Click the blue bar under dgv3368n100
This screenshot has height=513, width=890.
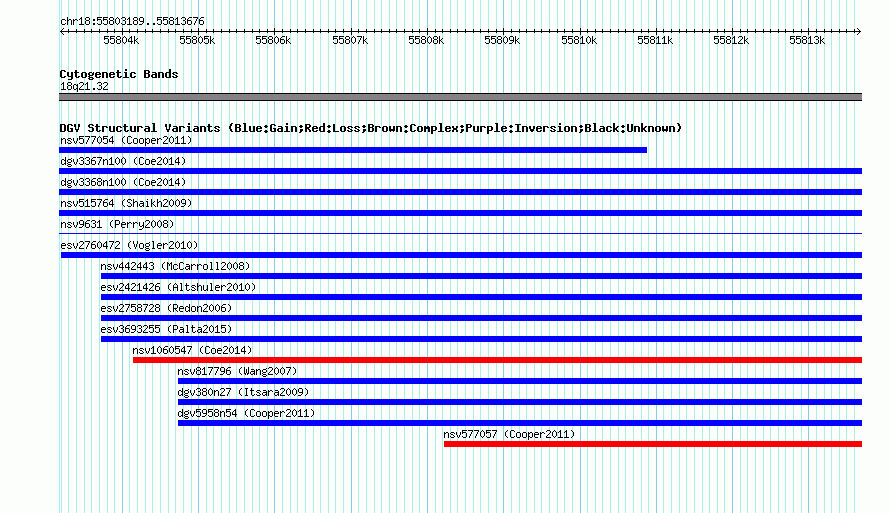(460, 192)
